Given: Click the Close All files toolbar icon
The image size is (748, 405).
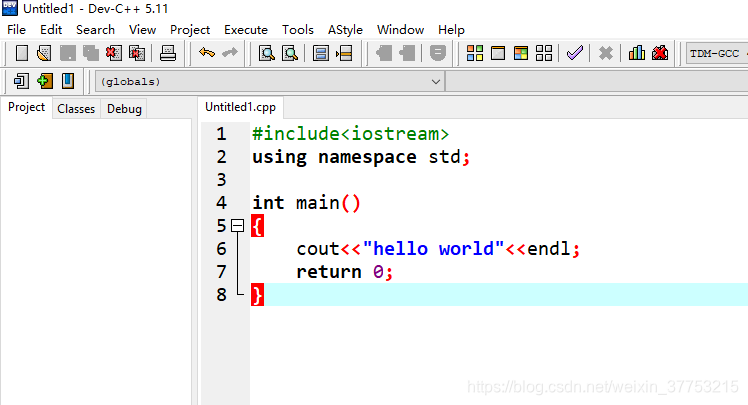Looking at the screenshot, I should click(137, 53).
